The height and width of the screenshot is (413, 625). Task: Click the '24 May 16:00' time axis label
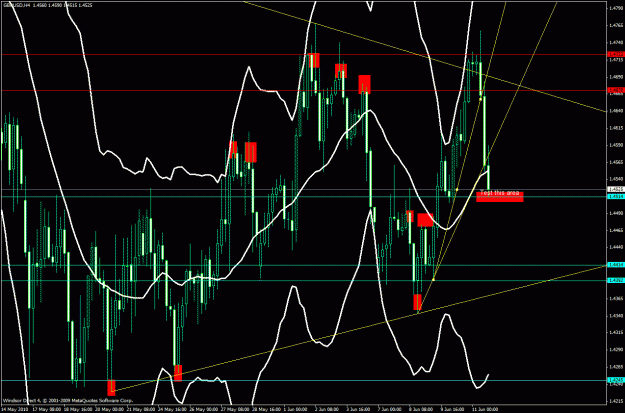point(173,409)
